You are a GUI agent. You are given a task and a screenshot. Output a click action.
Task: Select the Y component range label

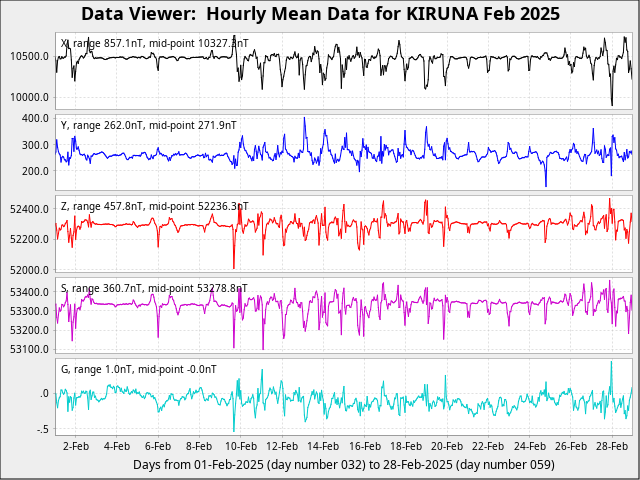(148, 126)
